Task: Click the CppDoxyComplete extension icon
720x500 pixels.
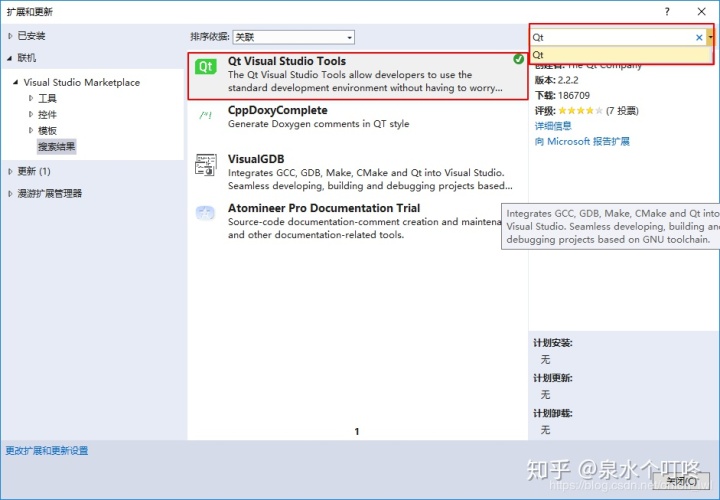Action: pyautogui.click(x=205, y=116)
